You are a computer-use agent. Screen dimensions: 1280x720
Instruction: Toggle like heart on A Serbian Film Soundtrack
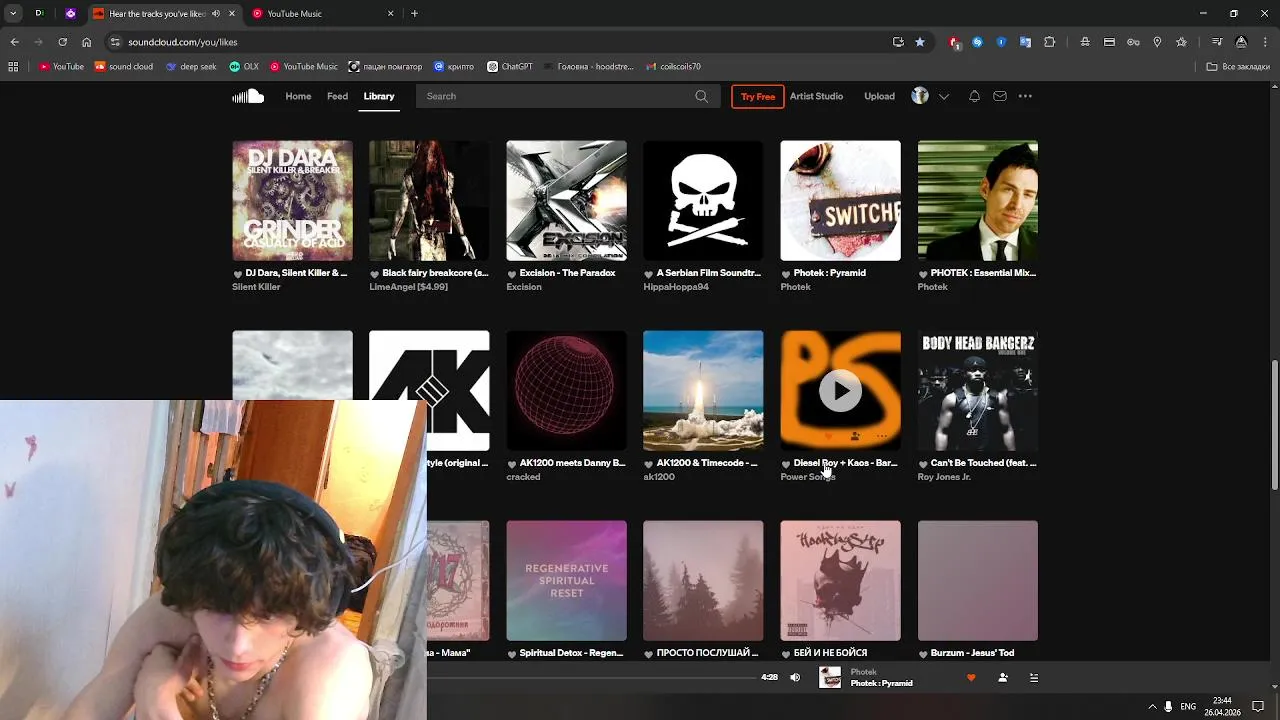click(649, 274)
